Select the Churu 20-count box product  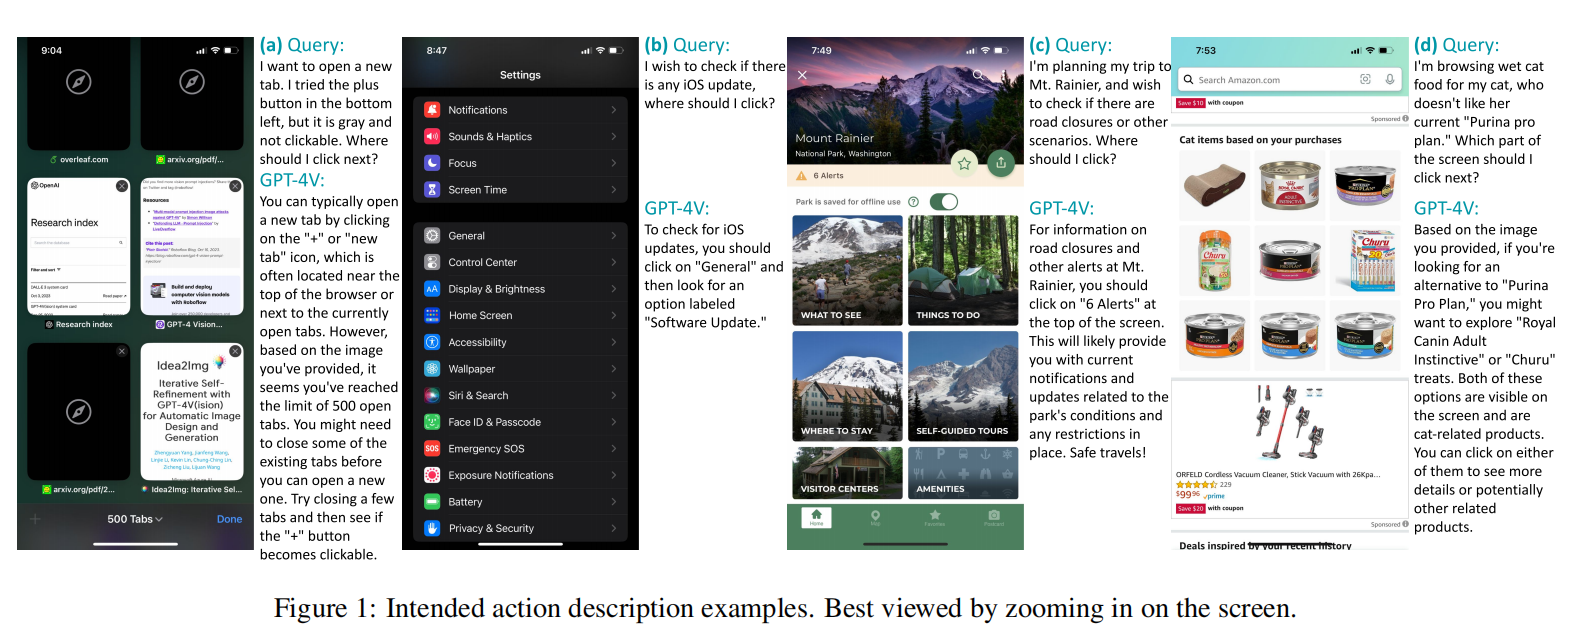point(1366,259)
